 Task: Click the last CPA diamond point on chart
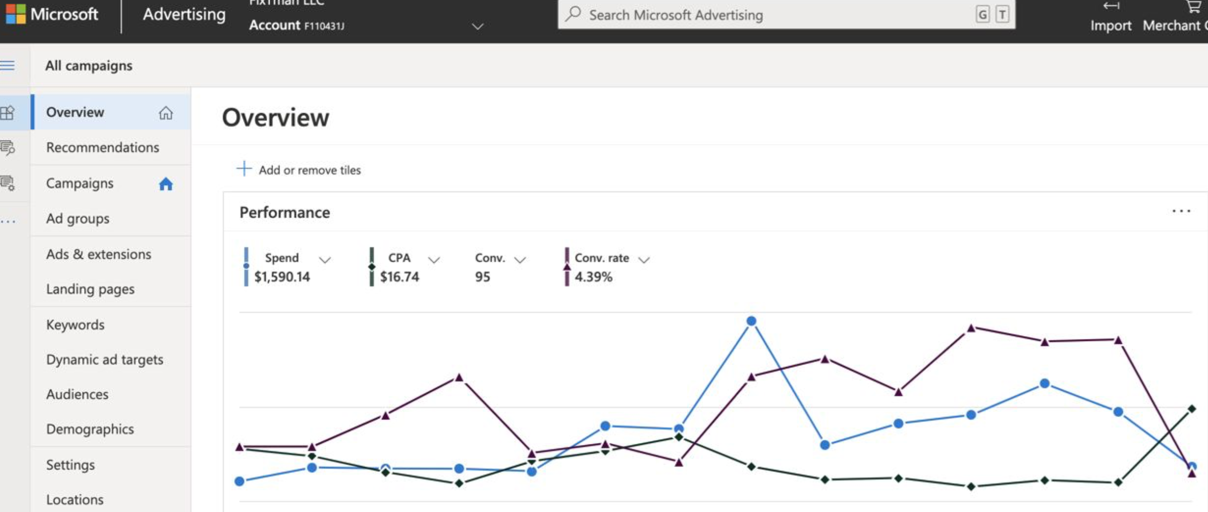tap(1192, 409)
